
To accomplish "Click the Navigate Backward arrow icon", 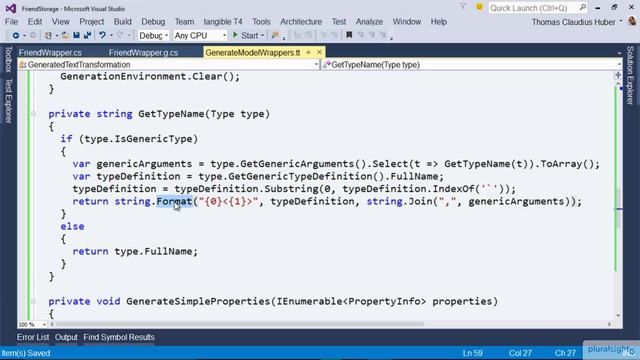I will [x=16, y=36].
